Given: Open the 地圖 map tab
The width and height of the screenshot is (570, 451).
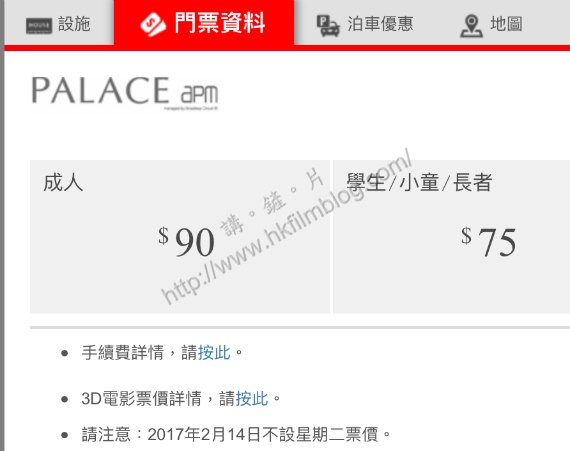Looking at the screenshot, I should 491,24.
